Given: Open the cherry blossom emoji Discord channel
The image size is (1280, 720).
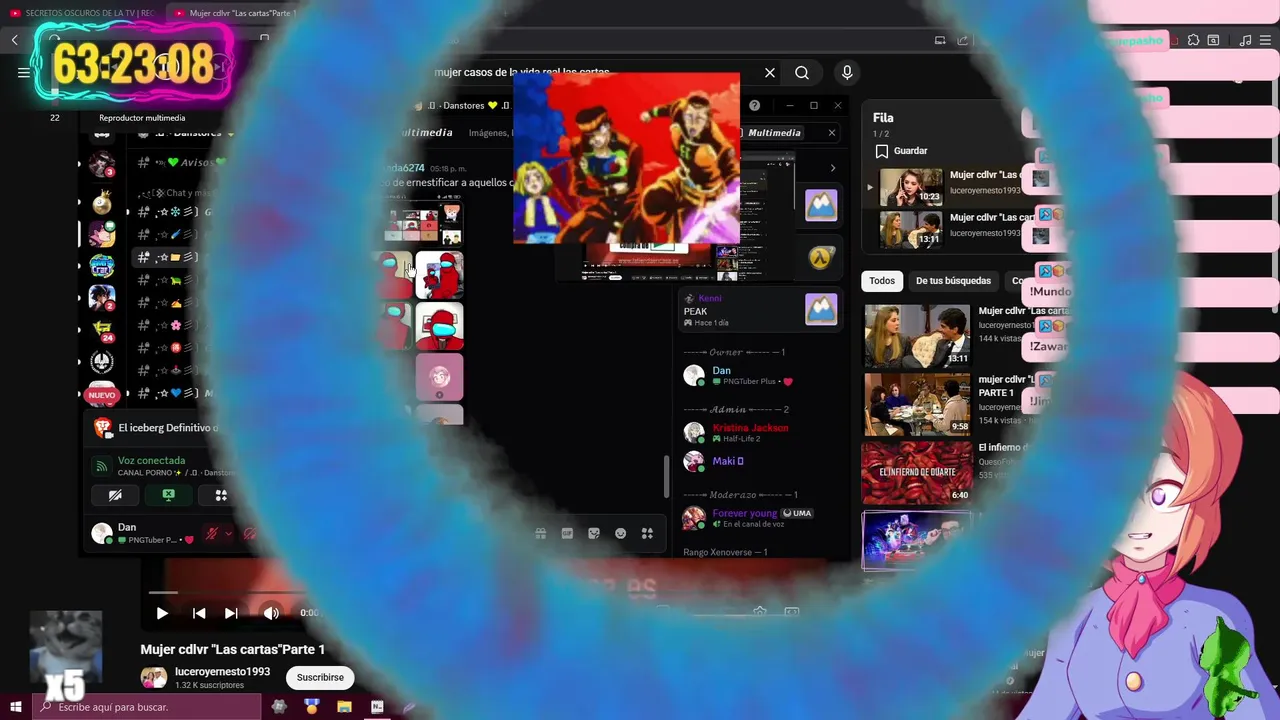Looking at the screenshot, I should click(176, 325).
